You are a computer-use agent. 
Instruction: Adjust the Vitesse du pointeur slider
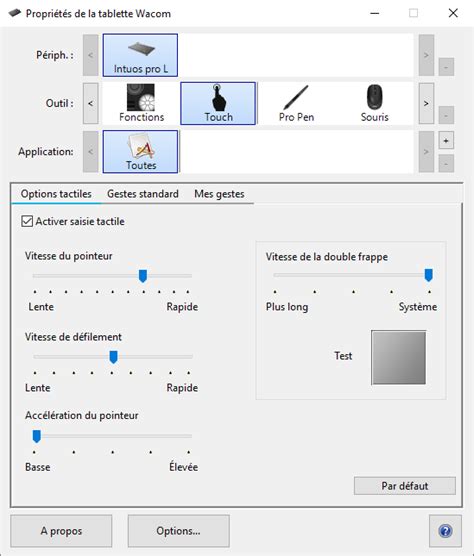[x=143, y=276]
